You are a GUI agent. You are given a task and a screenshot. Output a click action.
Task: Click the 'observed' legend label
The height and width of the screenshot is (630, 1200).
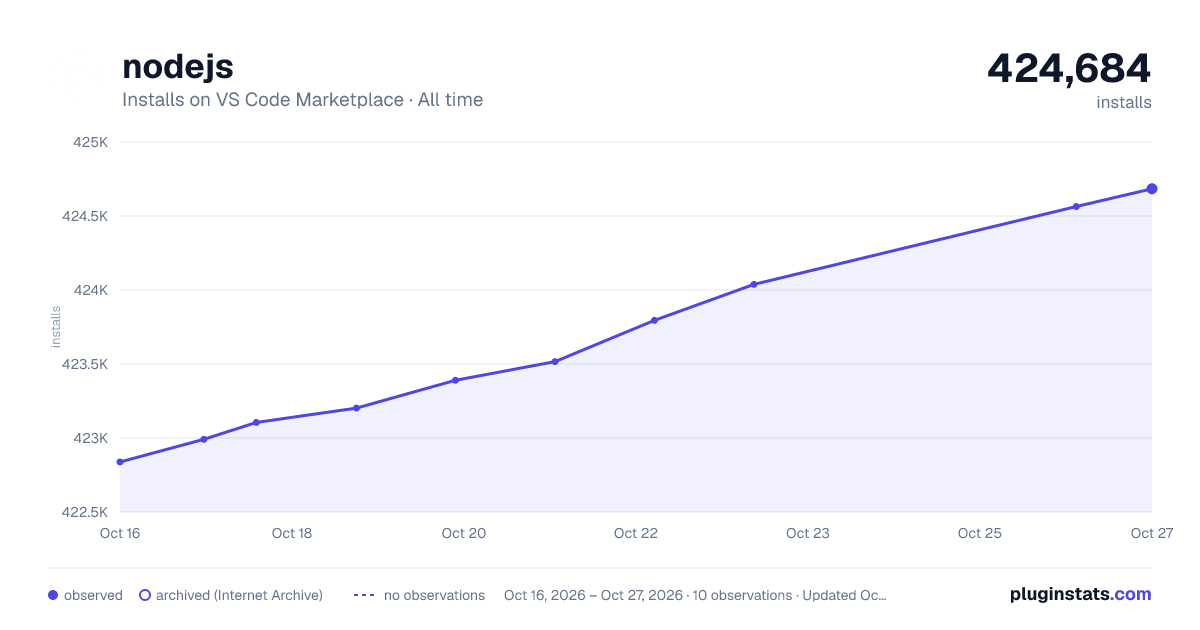(93, 595)
